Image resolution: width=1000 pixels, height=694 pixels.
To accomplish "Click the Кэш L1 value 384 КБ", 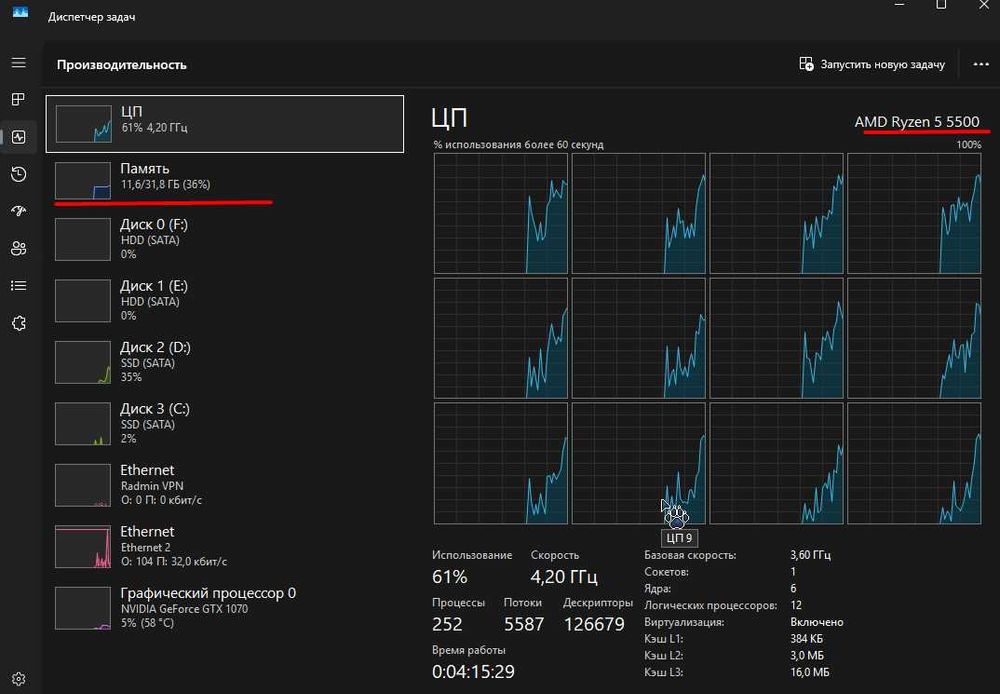I will point(806,639).
